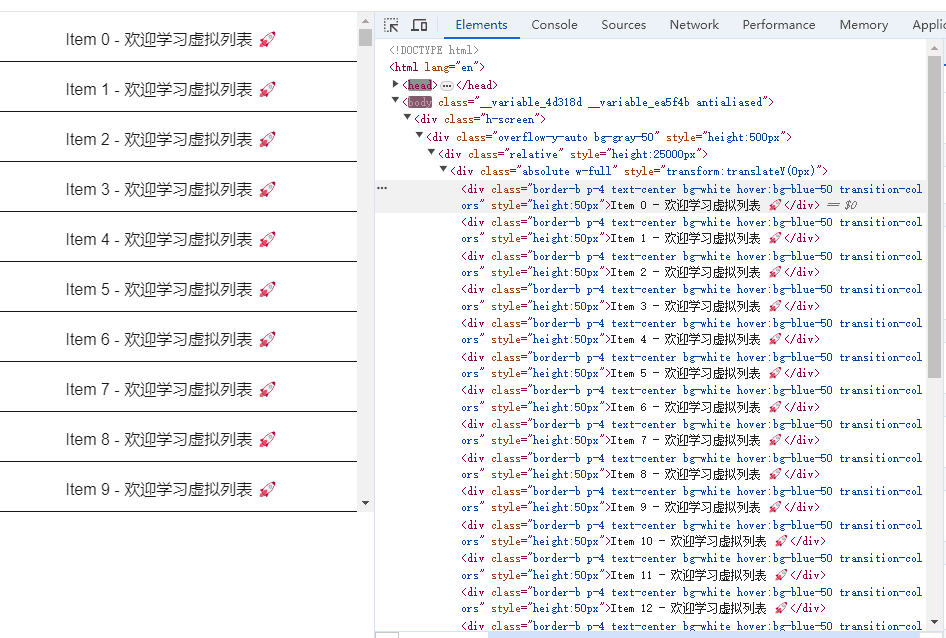Open the Sources tab
The width and height of the screenshot is (946, 638).
(623, 24)
